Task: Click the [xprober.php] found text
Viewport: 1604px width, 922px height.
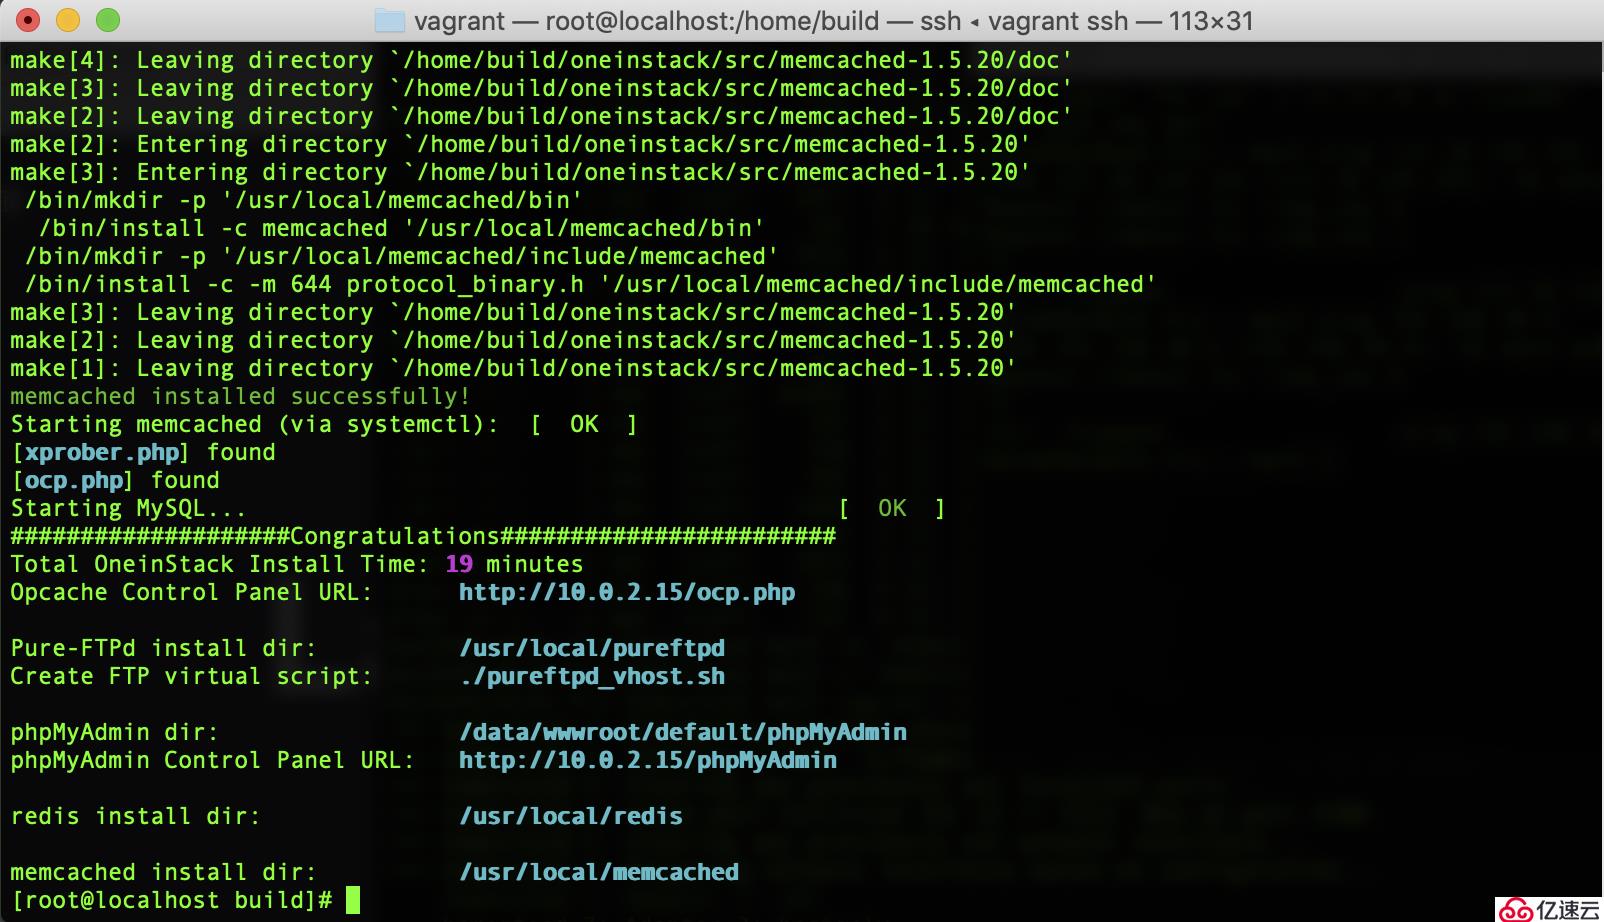Action: (x=143, y=452)
